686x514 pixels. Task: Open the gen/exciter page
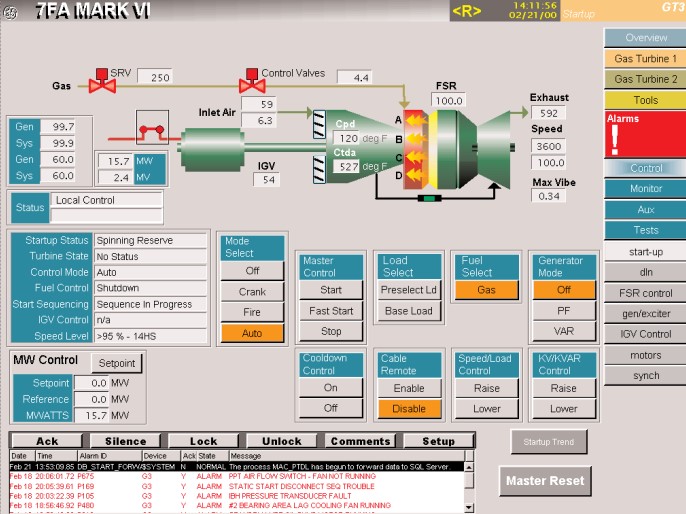point(645,314)
